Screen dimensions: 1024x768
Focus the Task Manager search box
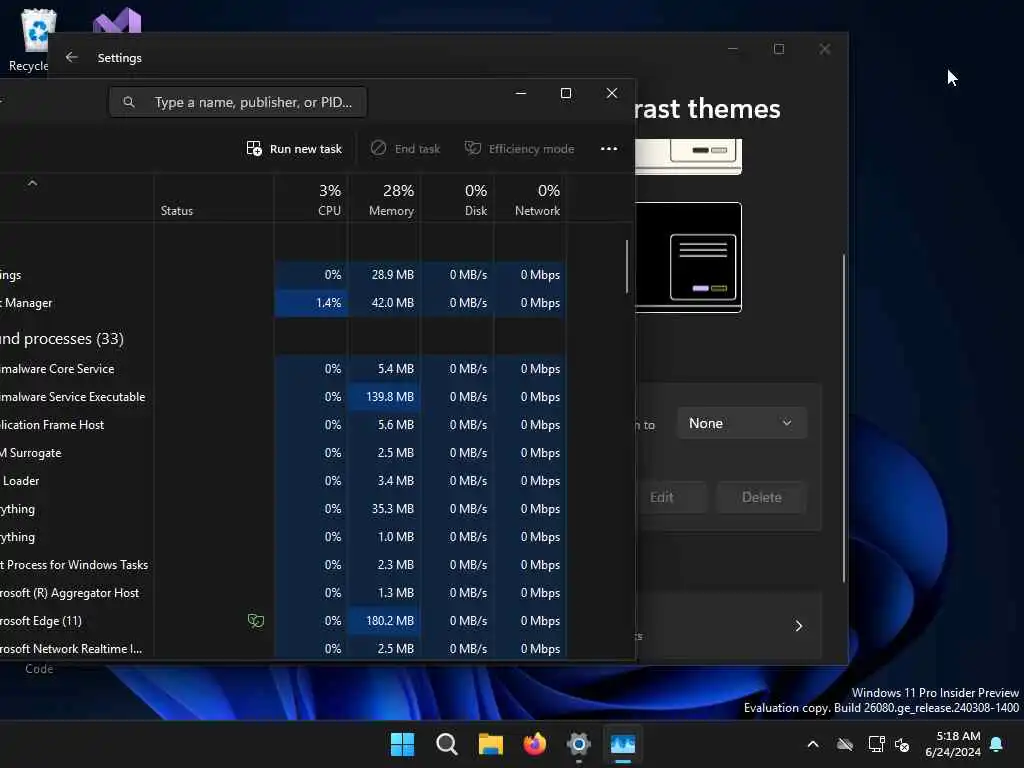238,103
